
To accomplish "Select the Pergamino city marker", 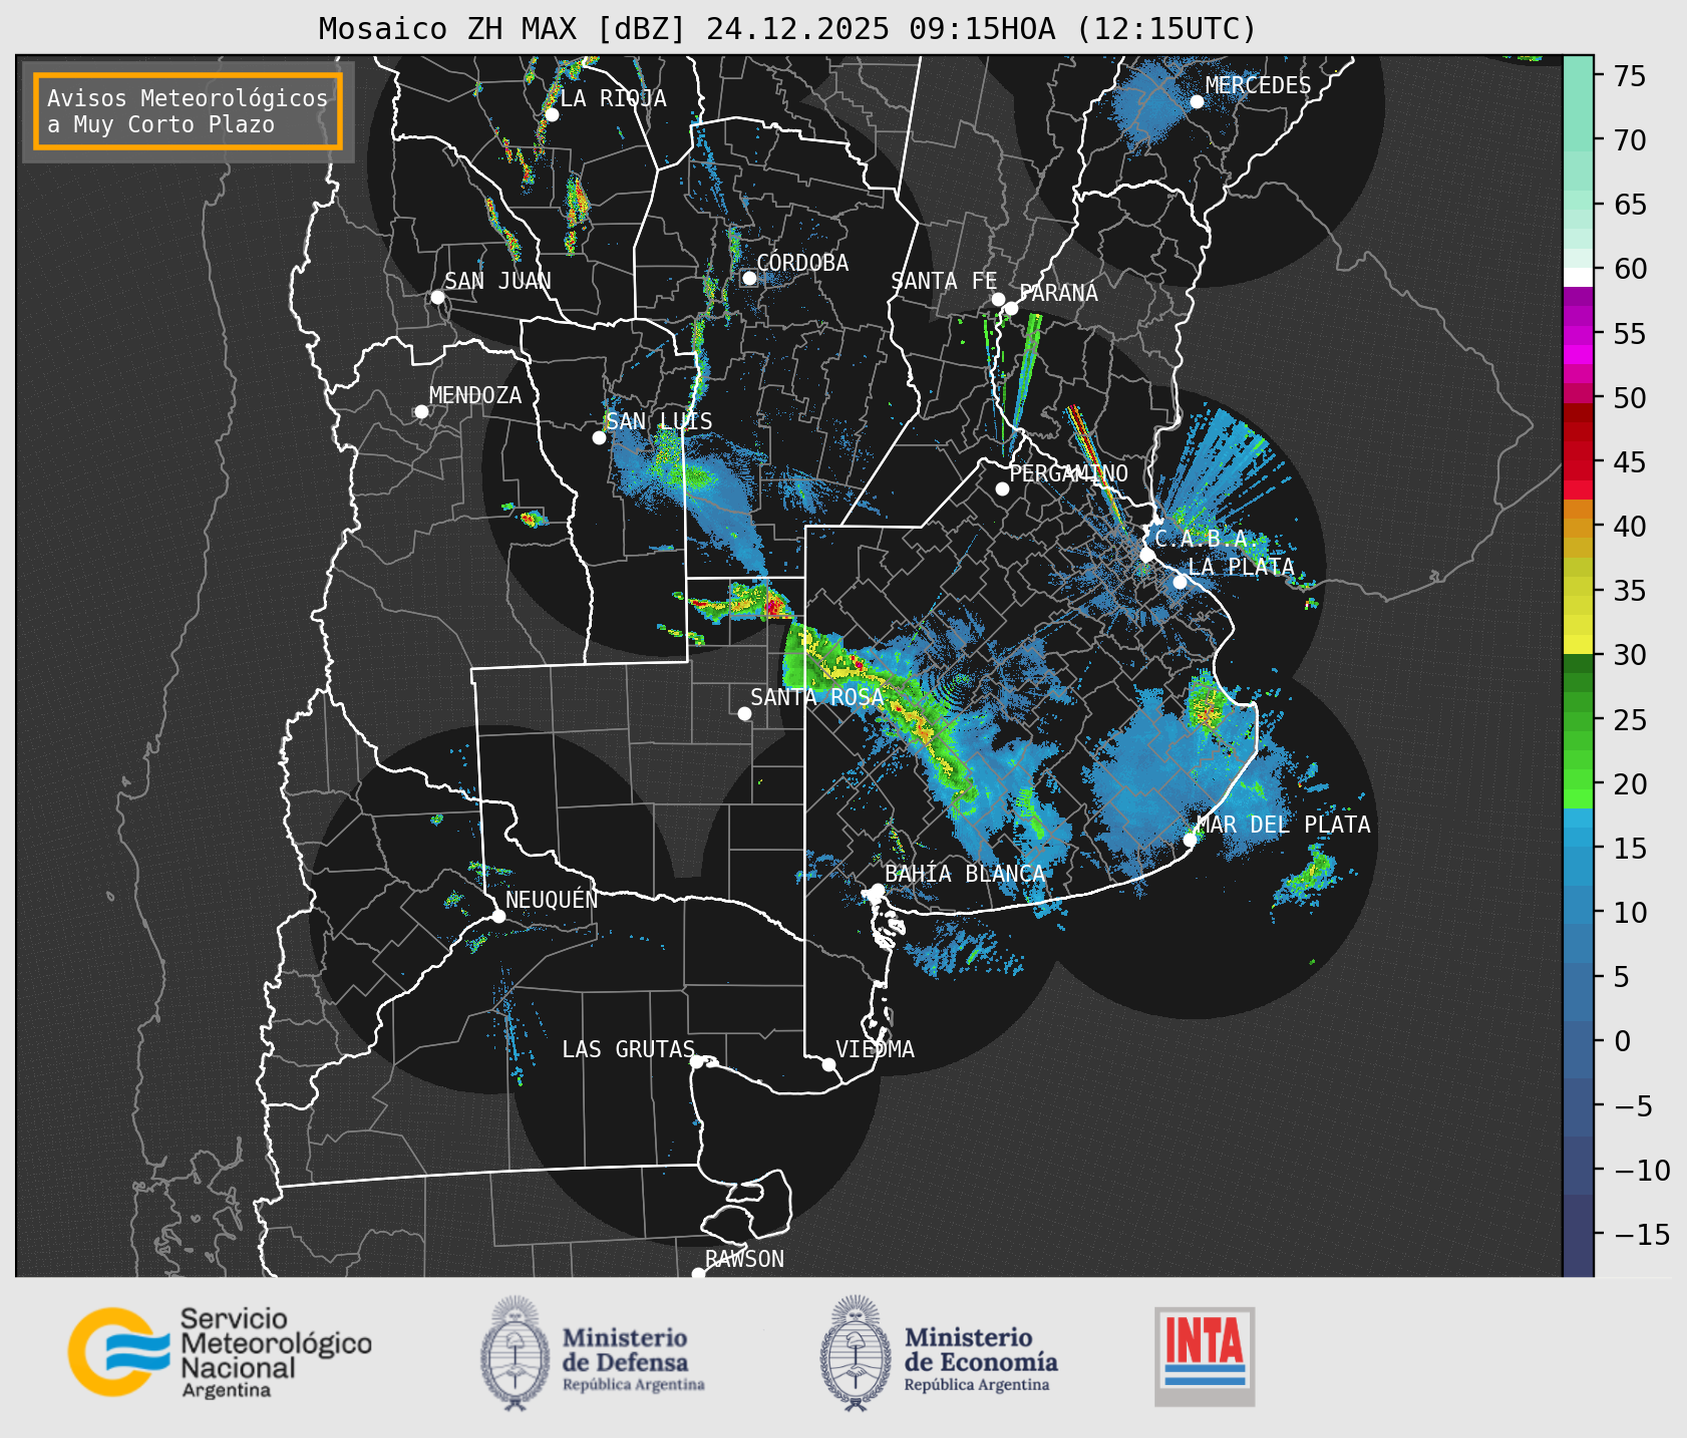I will click(x=1002, y=489).
